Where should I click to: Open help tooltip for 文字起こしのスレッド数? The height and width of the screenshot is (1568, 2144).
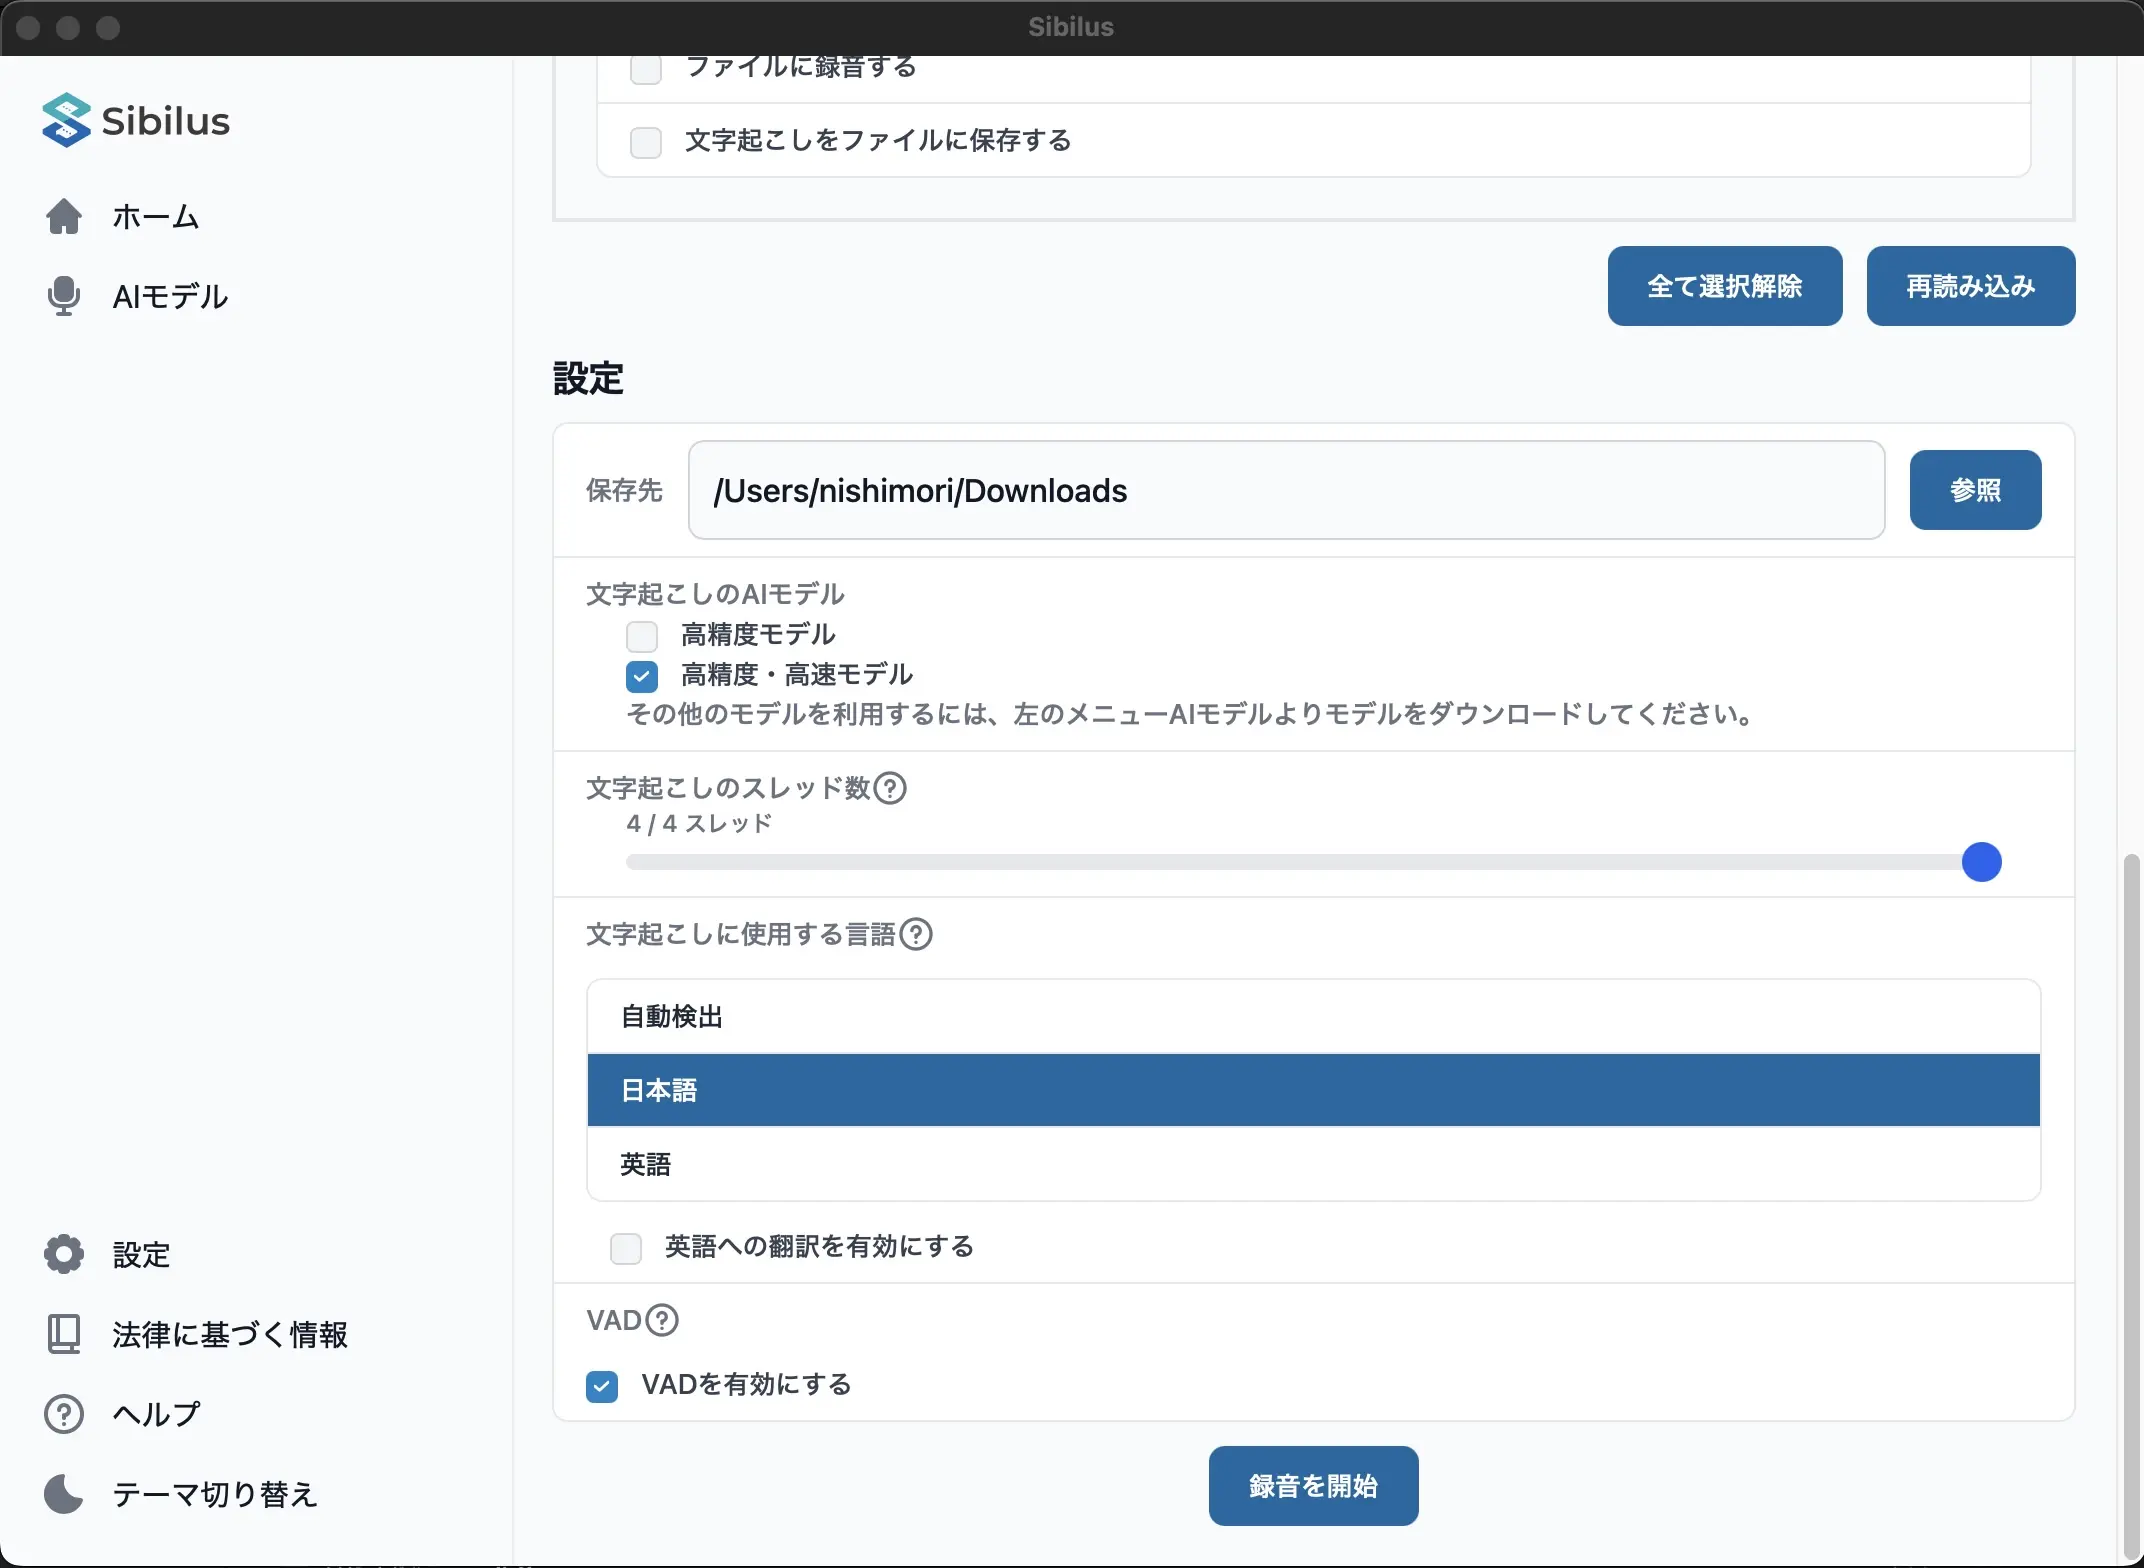(x=890, y=788)
